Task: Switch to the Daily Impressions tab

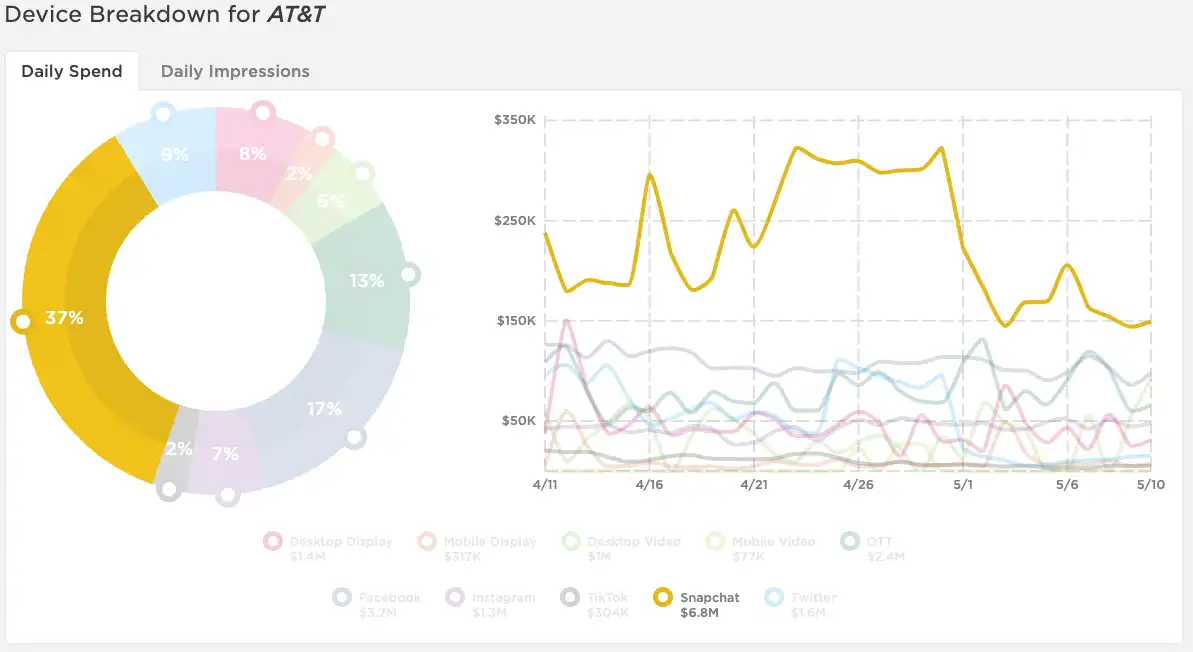Action: click(x=234, y=72)
